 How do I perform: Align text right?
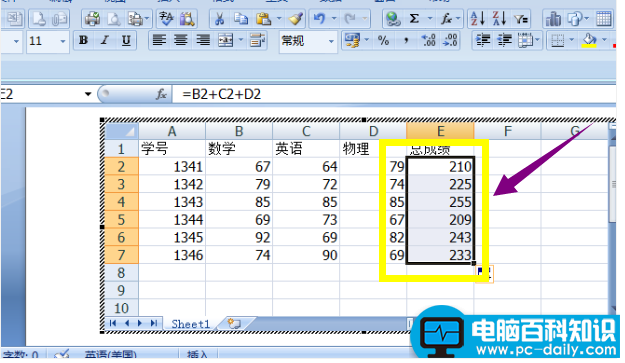click(203, 40)
